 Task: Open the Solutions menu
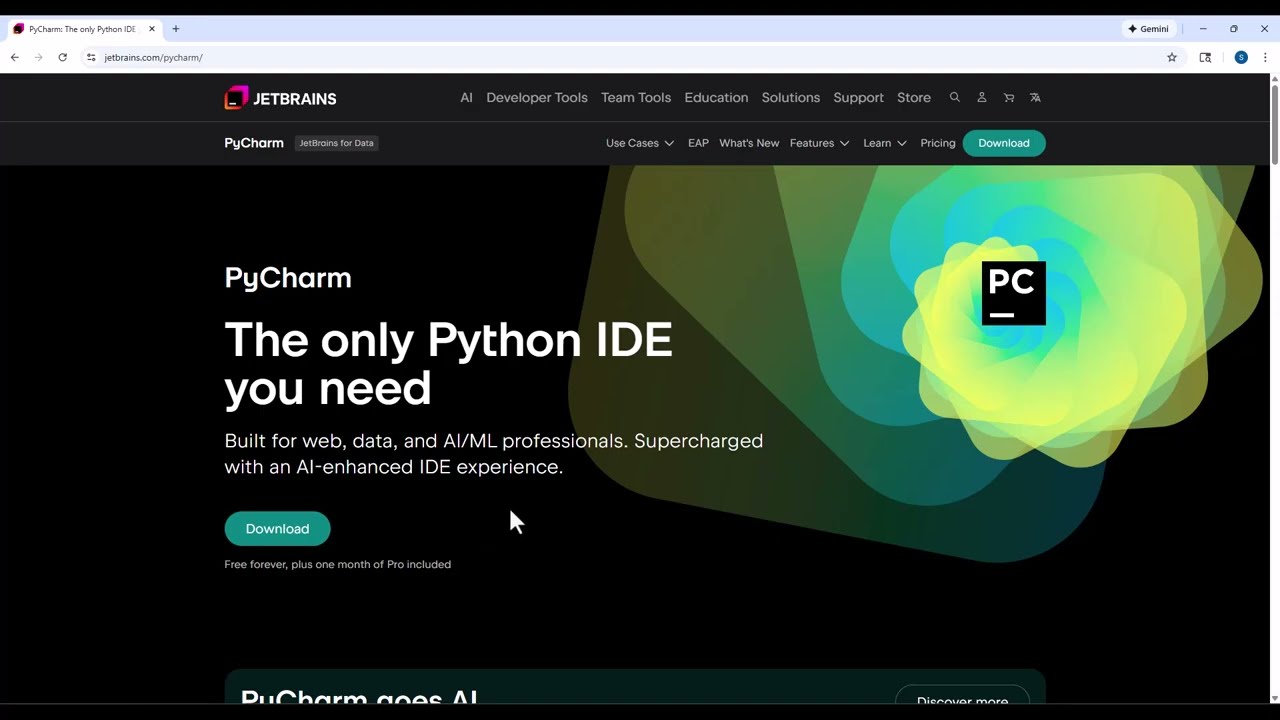click(x=790, y=97)
